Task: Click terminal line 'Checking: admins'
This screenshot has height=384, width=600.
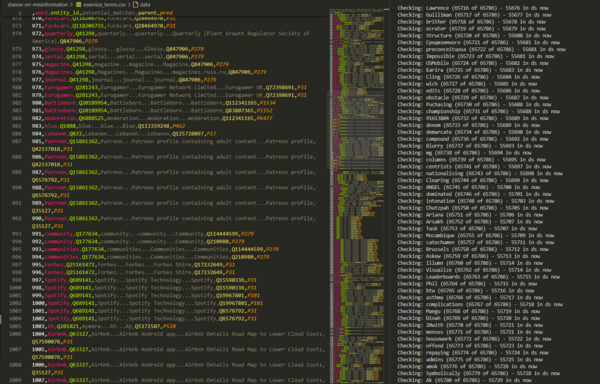Action: (470, 359)
